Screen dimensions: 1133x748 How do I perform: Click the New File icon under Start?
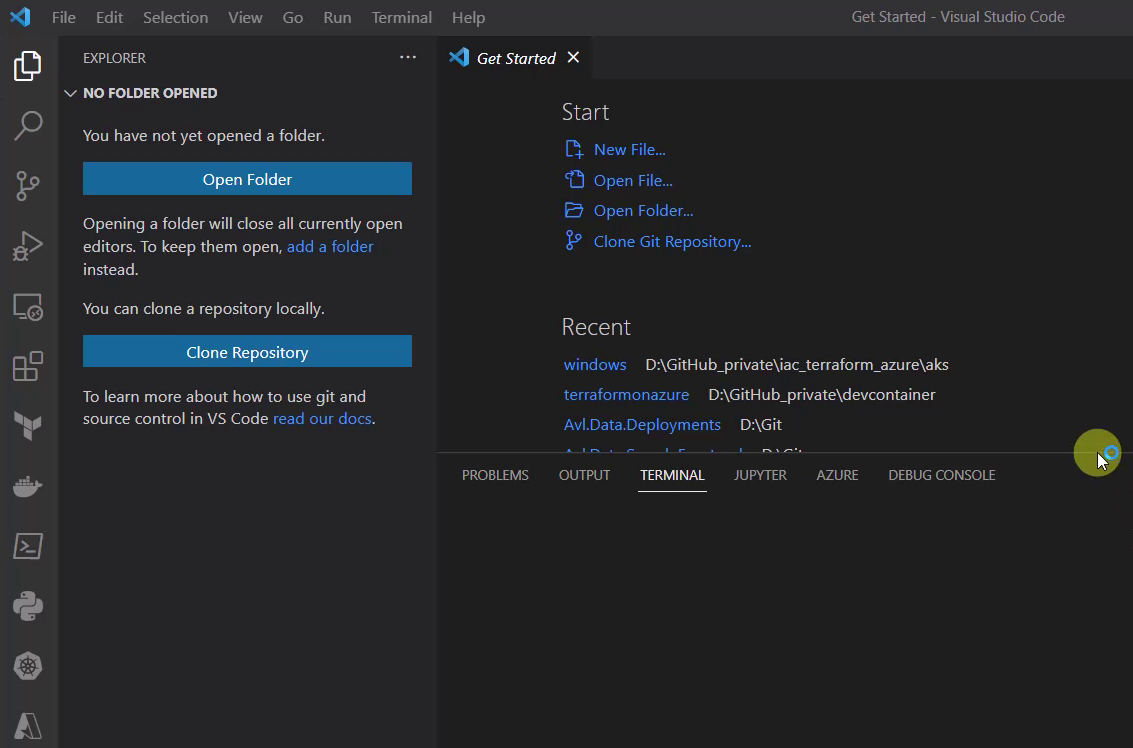click(x=574, y=149)
